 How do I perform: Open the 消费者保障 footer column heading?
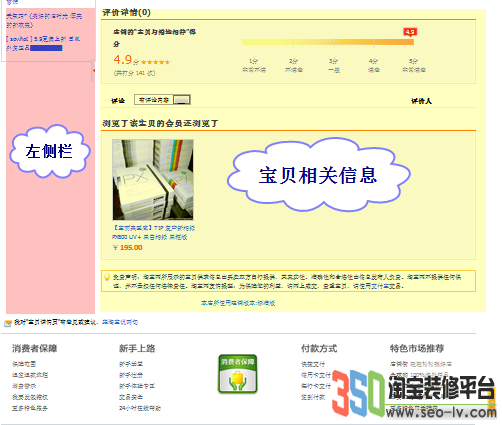coord(35,349)
